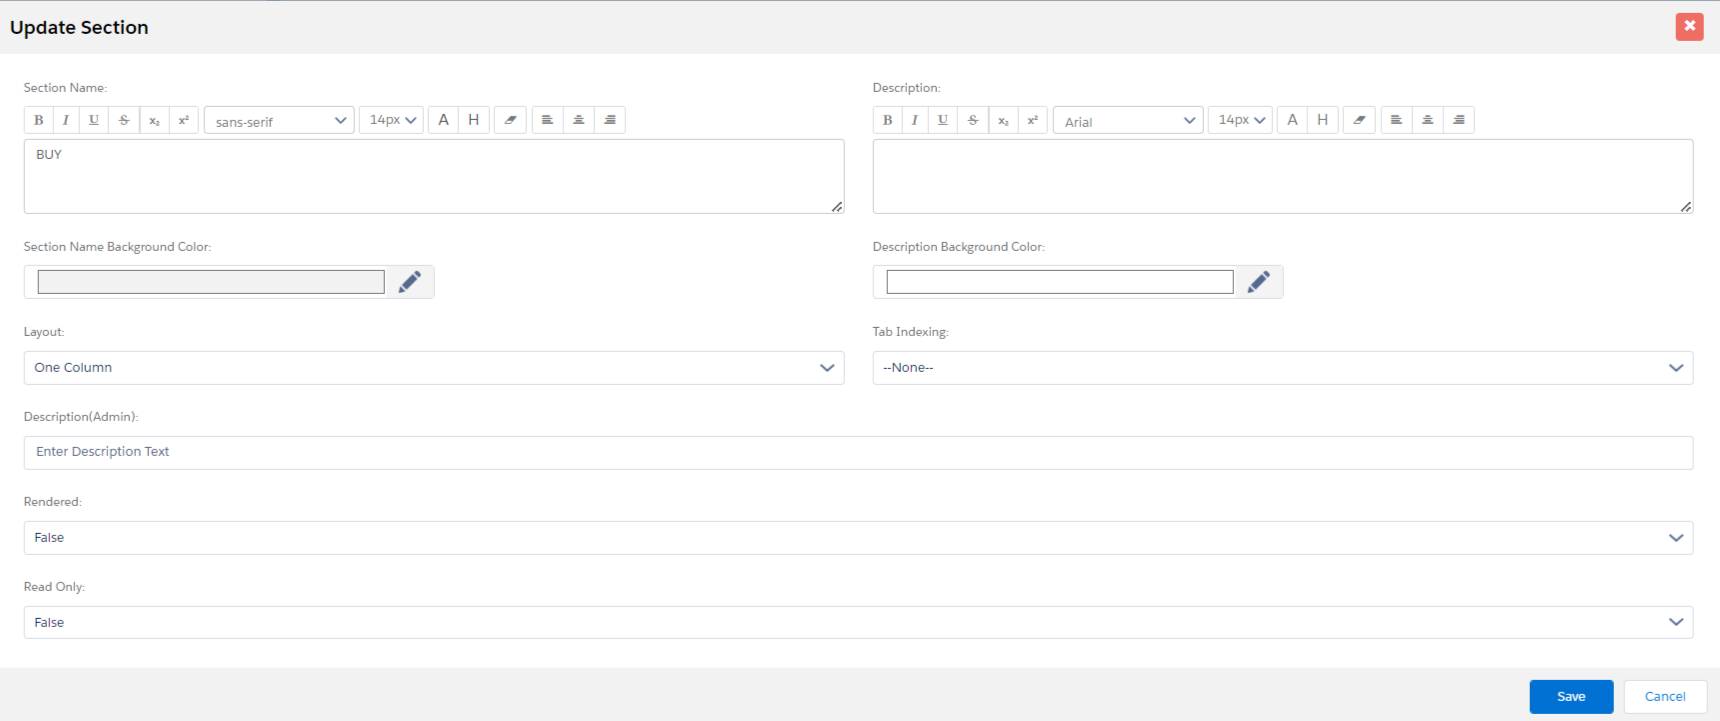Expand the Layout One Column dropdown
The width and height of the screenshot is (1720, 721).
click(434, 368)
